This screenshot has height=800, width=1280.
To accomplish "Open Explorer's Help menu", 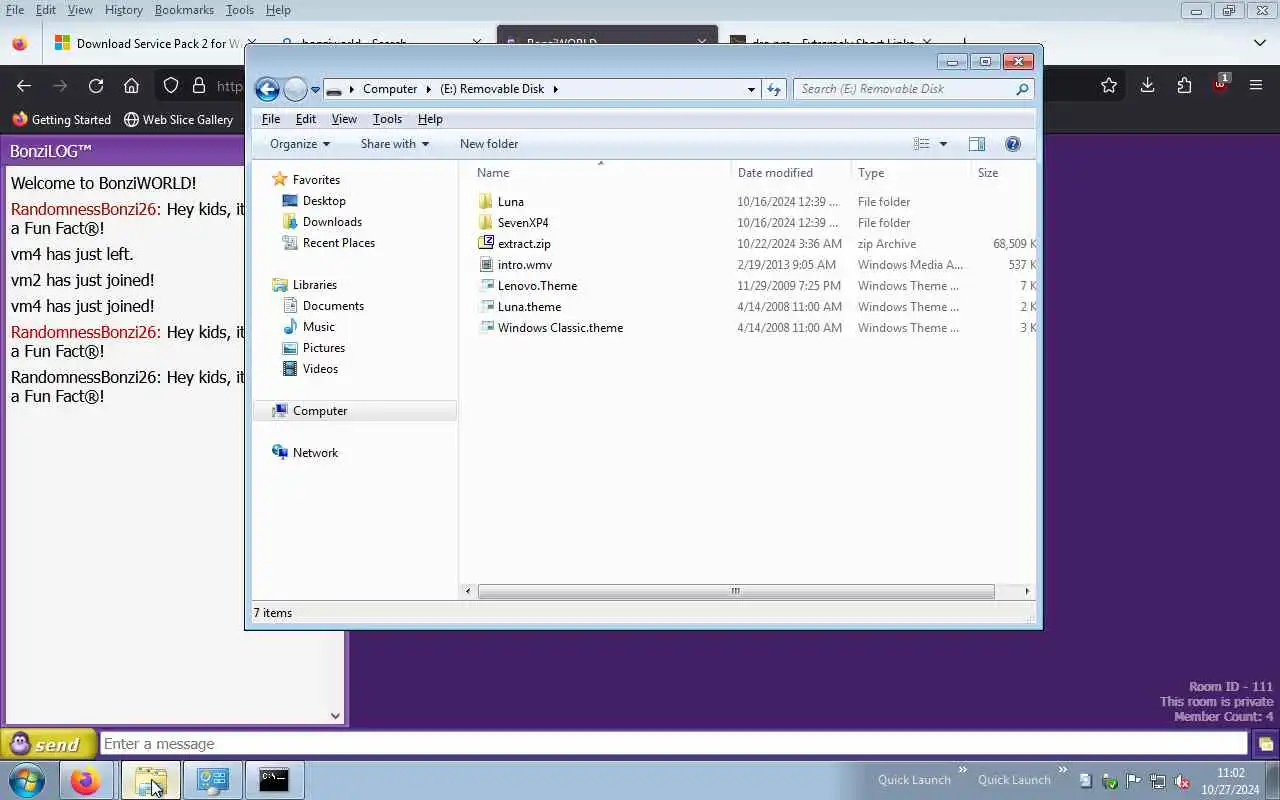I will [430, 119].
